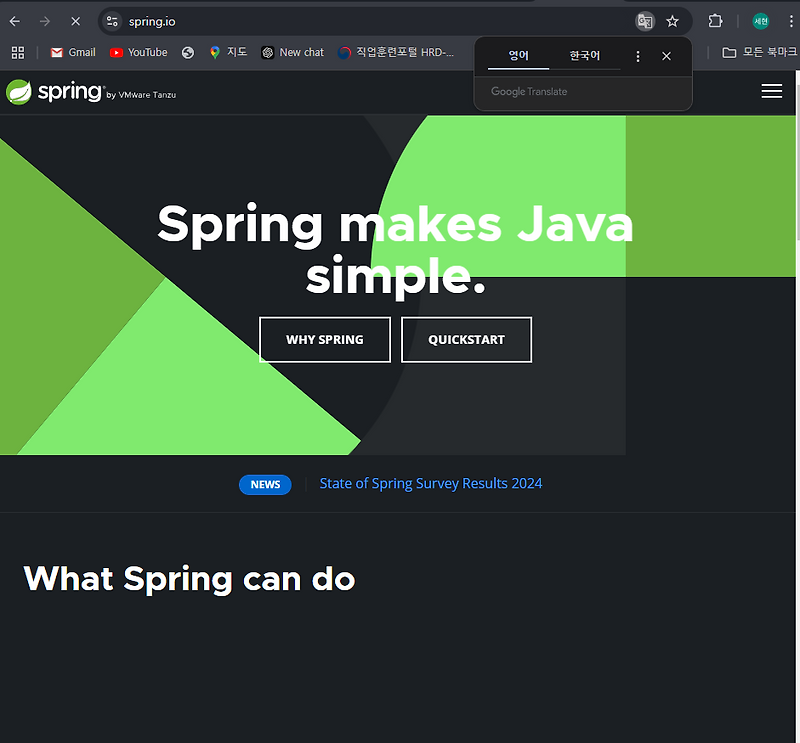
Task: Open the translate popup options menu
Action: coord(637,56)
